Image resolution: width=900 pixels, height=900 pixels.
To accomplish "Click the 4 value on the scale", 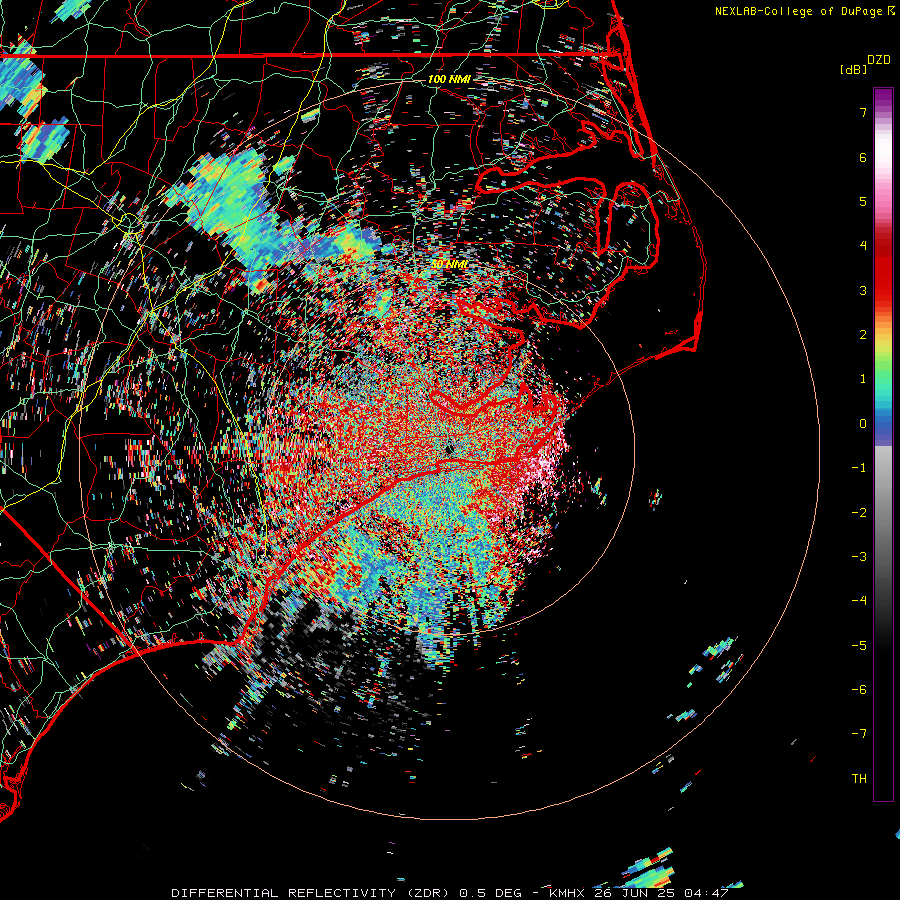I will (x=863, y=246).
